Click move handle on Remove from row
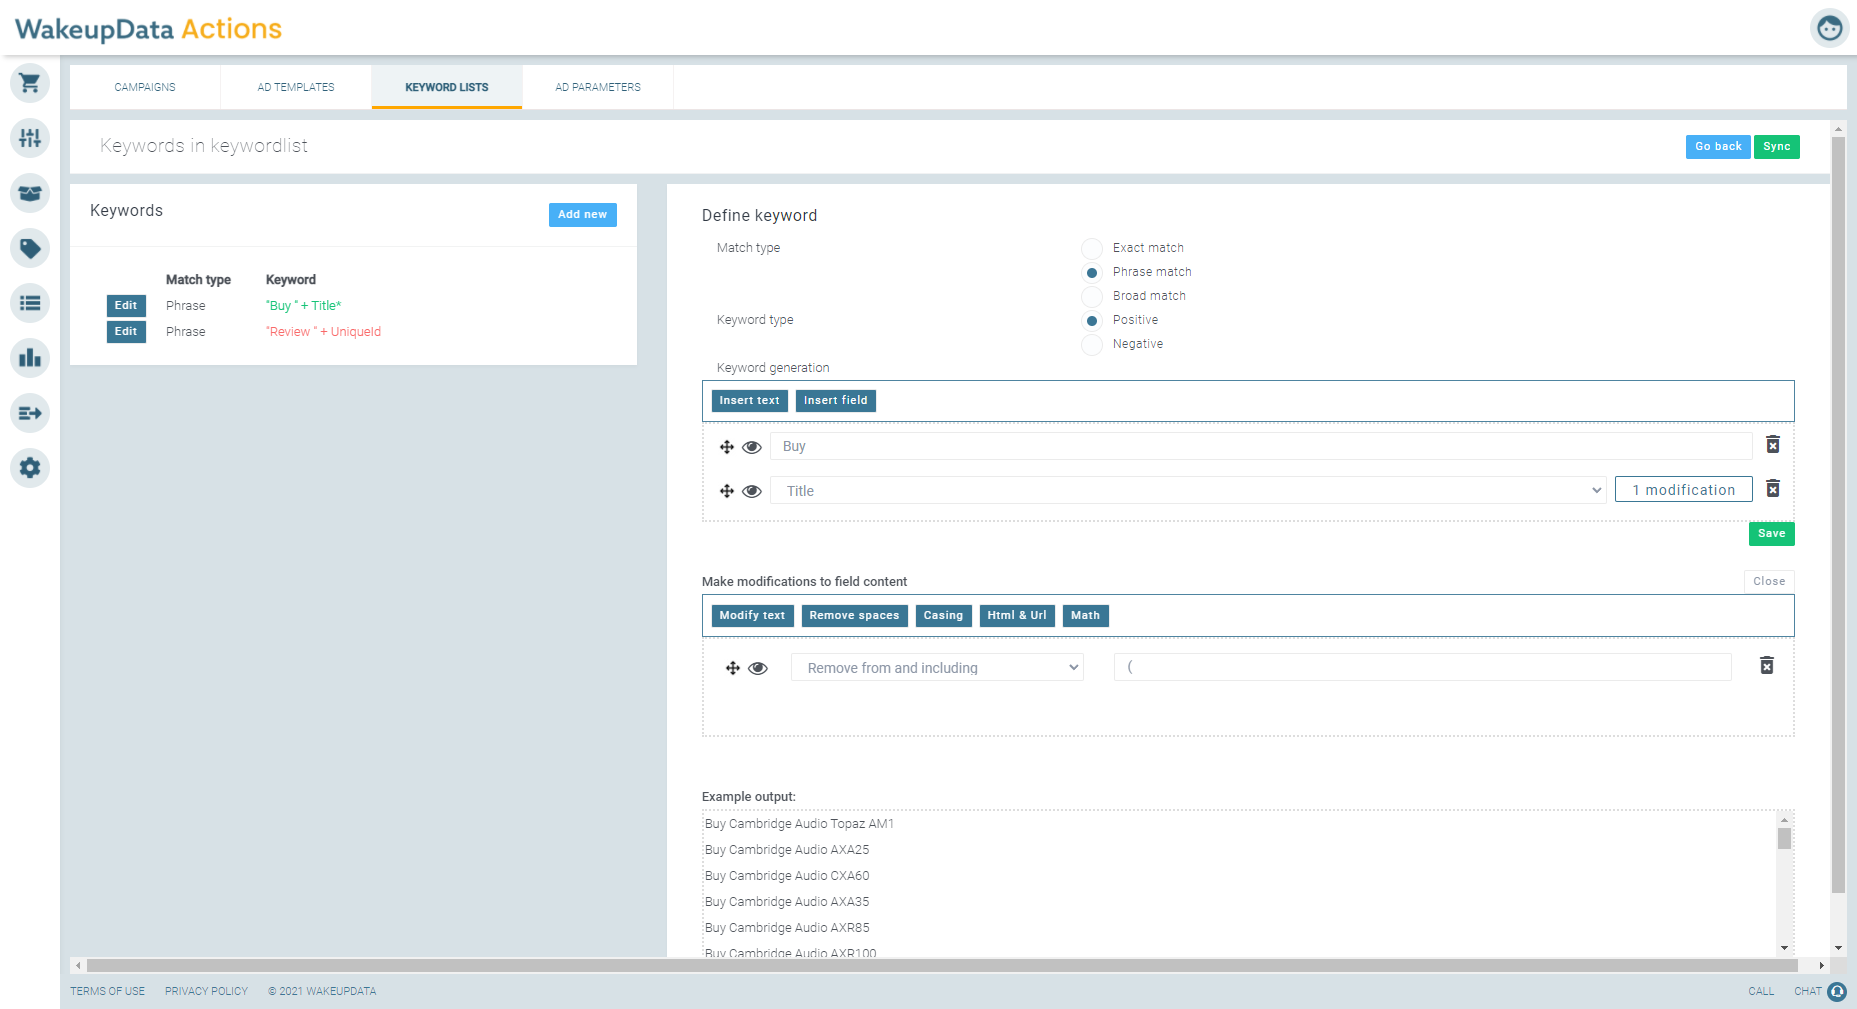The width and height of the screenshot is (1857, 1009). coord(733,668)
